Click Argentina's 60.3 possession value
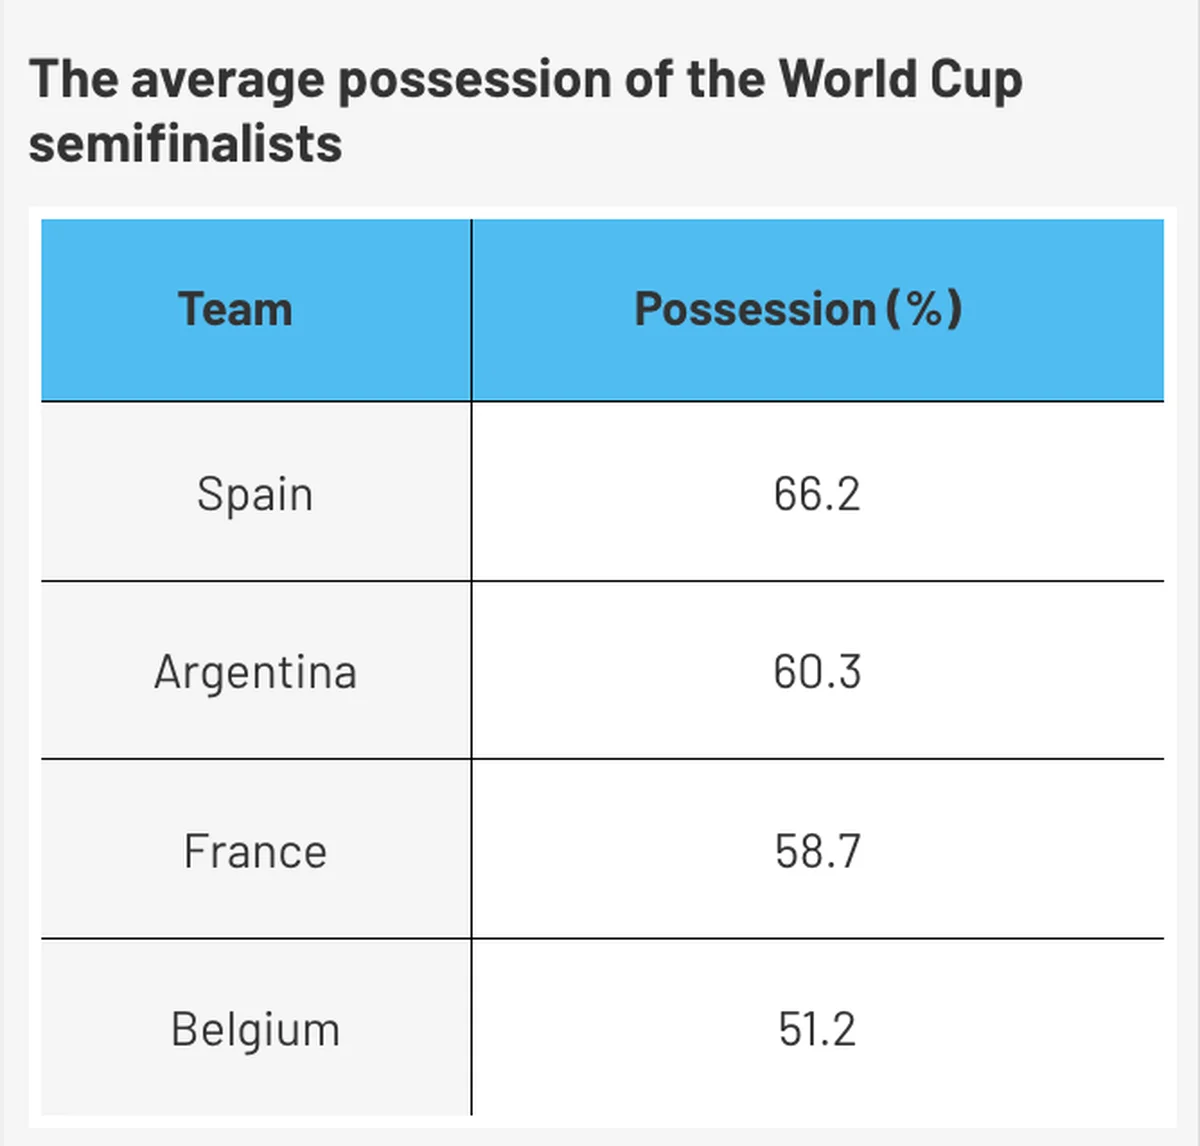The image size is (1200, 1146). click(x=817, y=671)
